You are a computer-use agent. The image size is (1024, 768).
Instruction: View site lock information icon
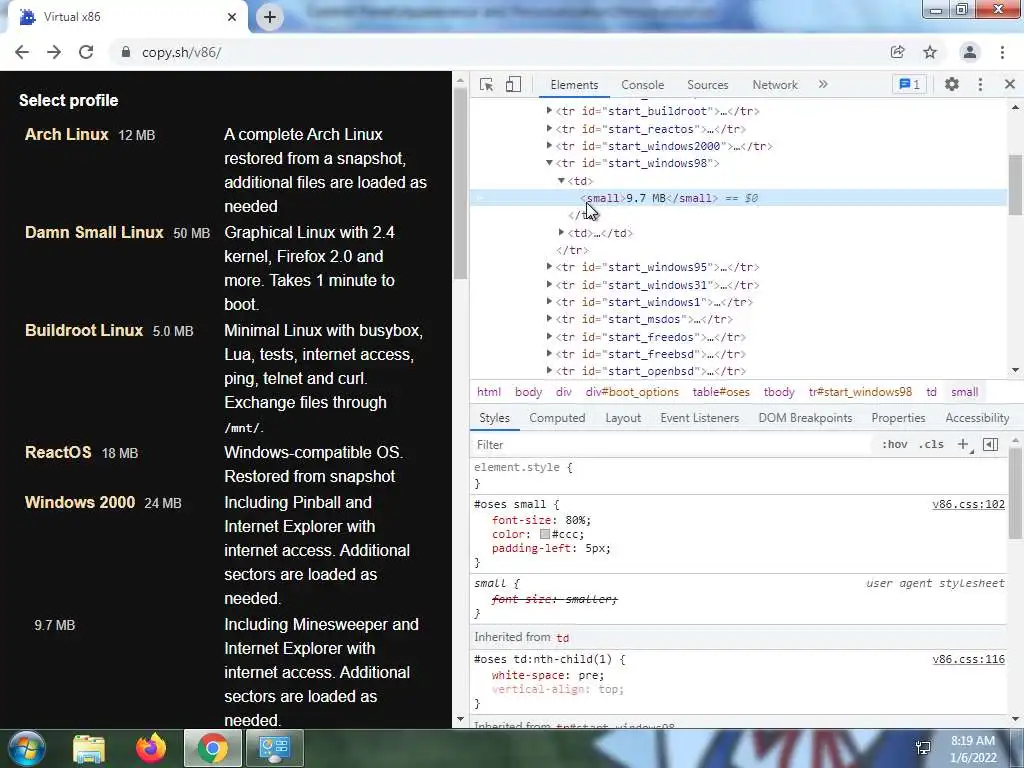pos(126,52)
